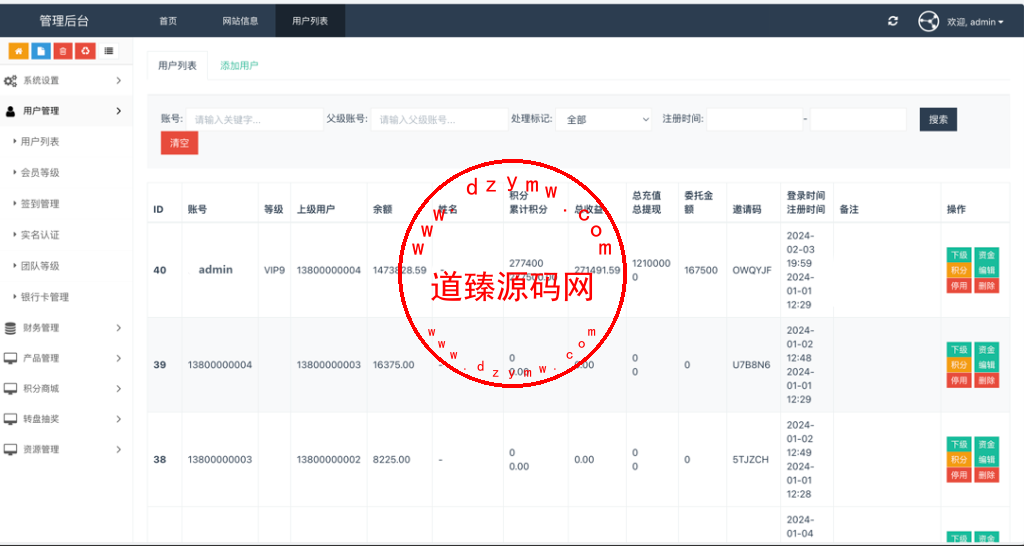Image resolution: width=1024 pixels, height=546 pixels.
Task: Expand 转盘抽奖 using its chevron arrow
Action: pos(118,419)
